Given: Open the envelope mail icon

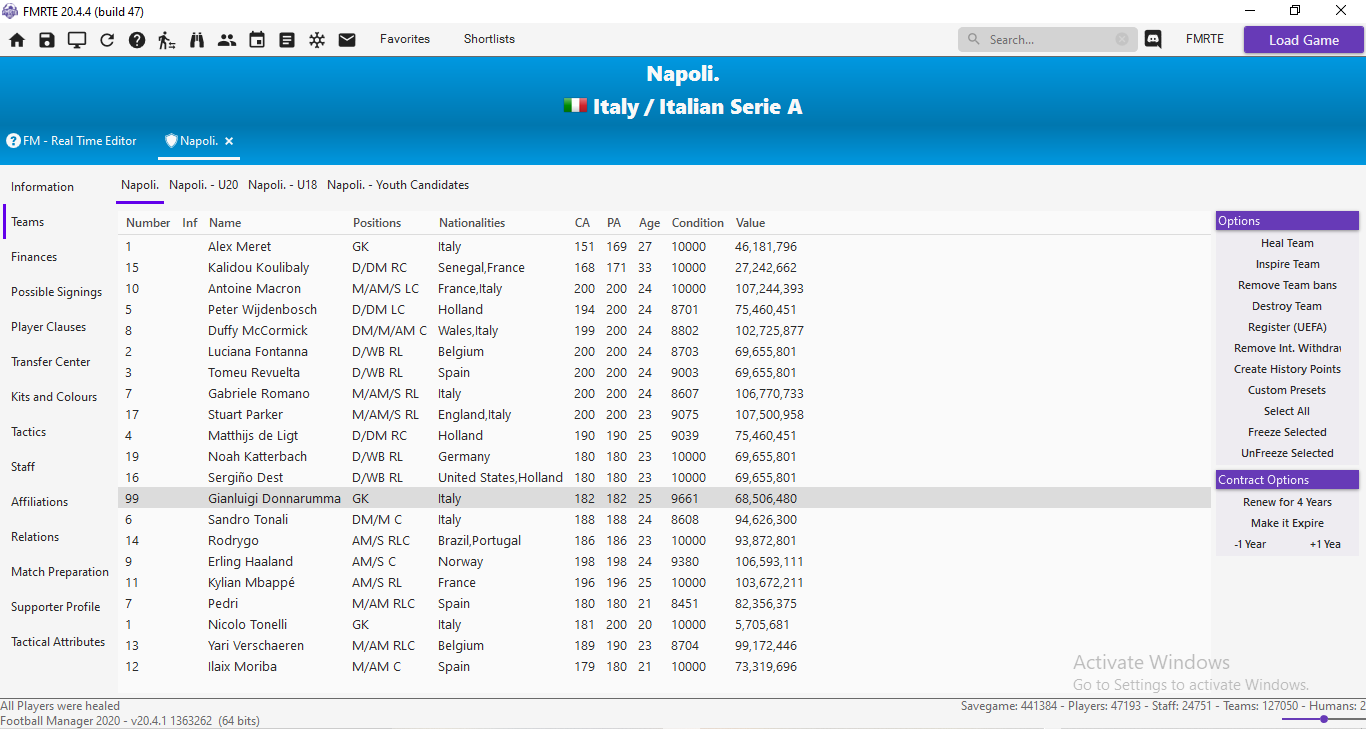Looking at the screenshot, I should (x=347, y=40).
